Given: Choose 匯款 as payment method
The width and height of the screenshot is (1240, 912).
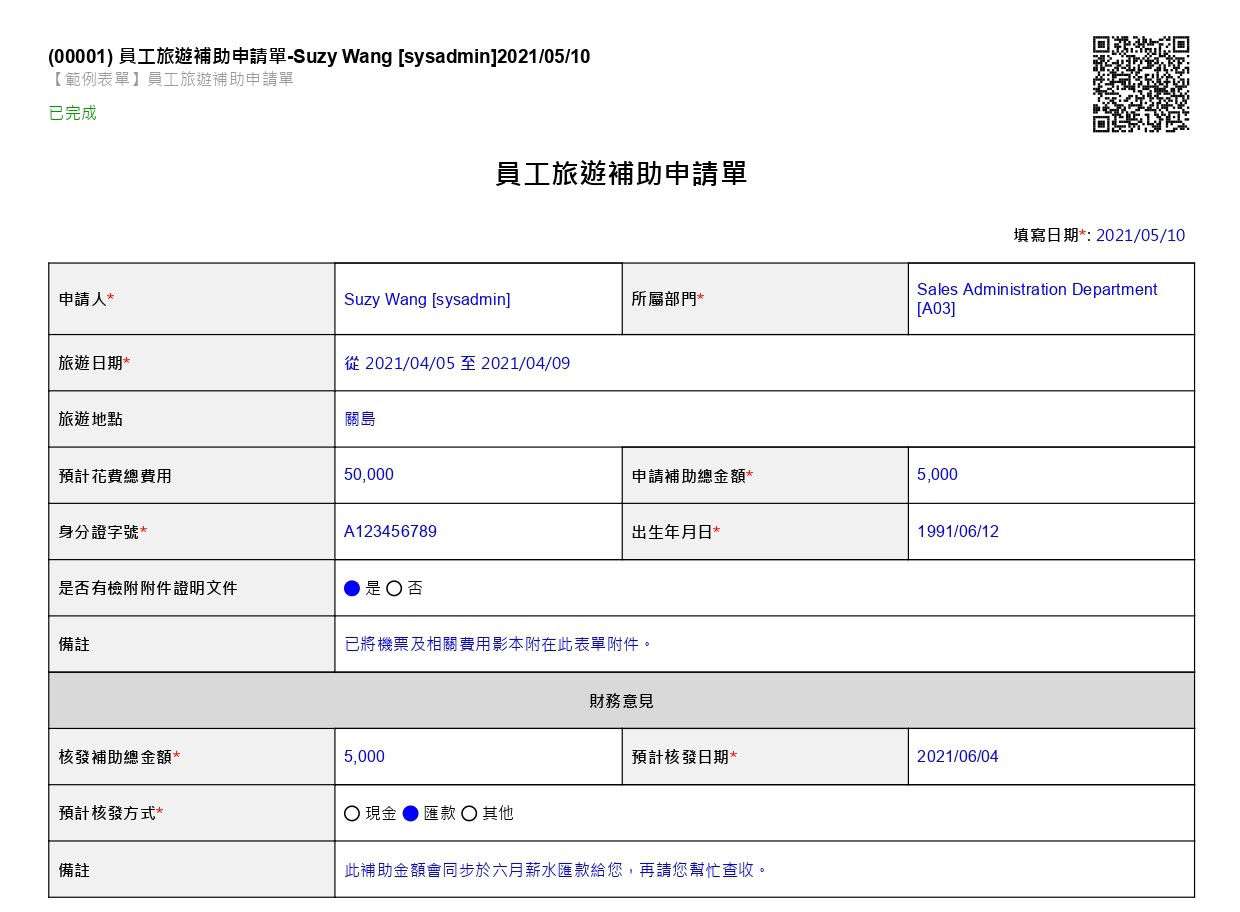Looking at the screenshot, I should pos(410,814).
